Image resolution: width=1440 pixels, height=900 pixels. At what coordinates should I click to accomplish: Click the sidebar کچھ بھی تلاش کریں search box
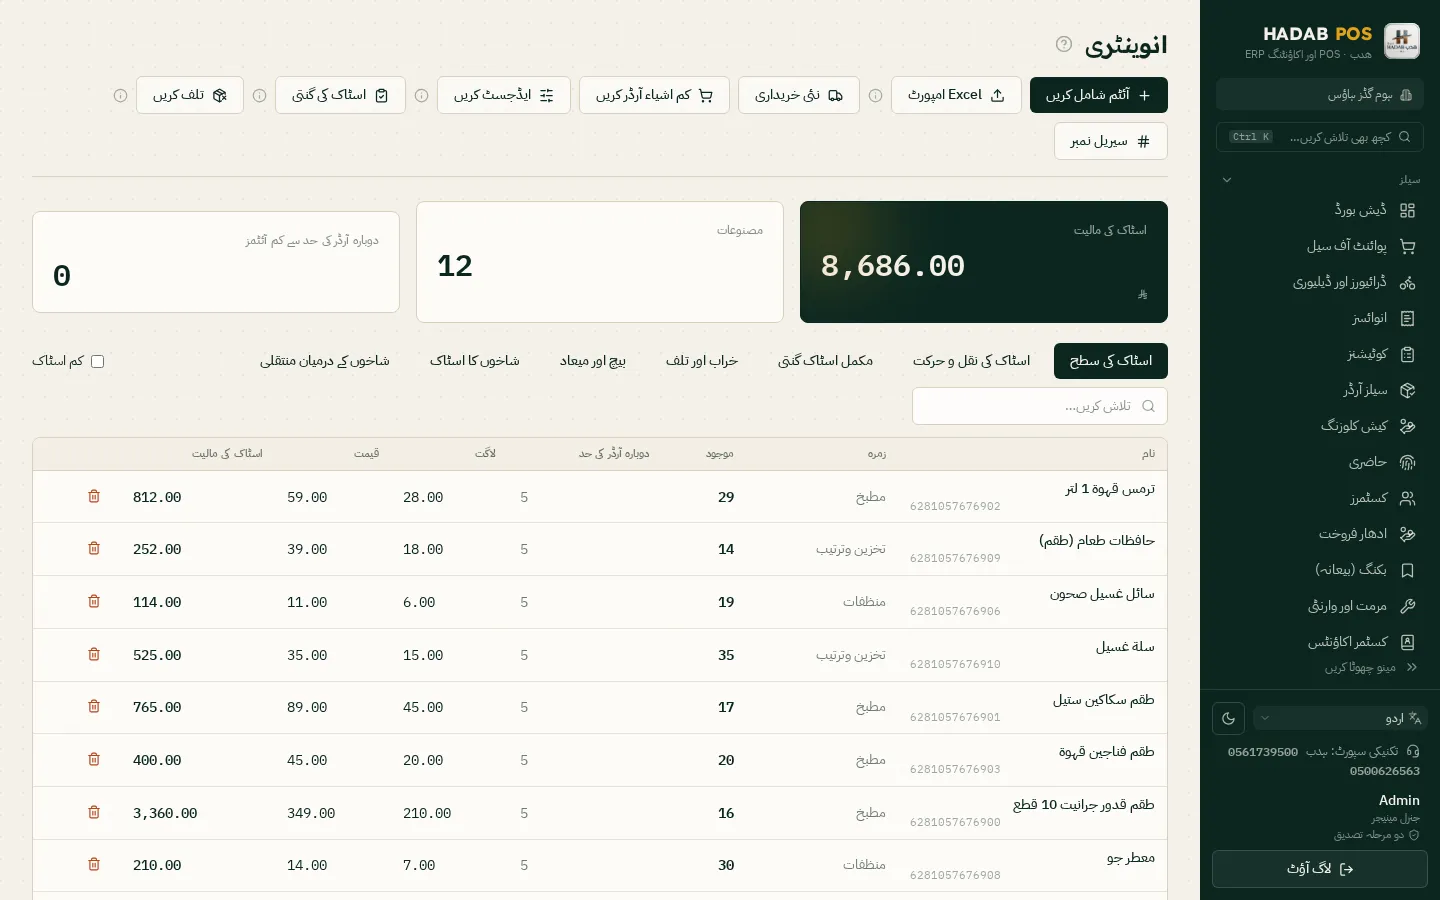click(1320, 137)
